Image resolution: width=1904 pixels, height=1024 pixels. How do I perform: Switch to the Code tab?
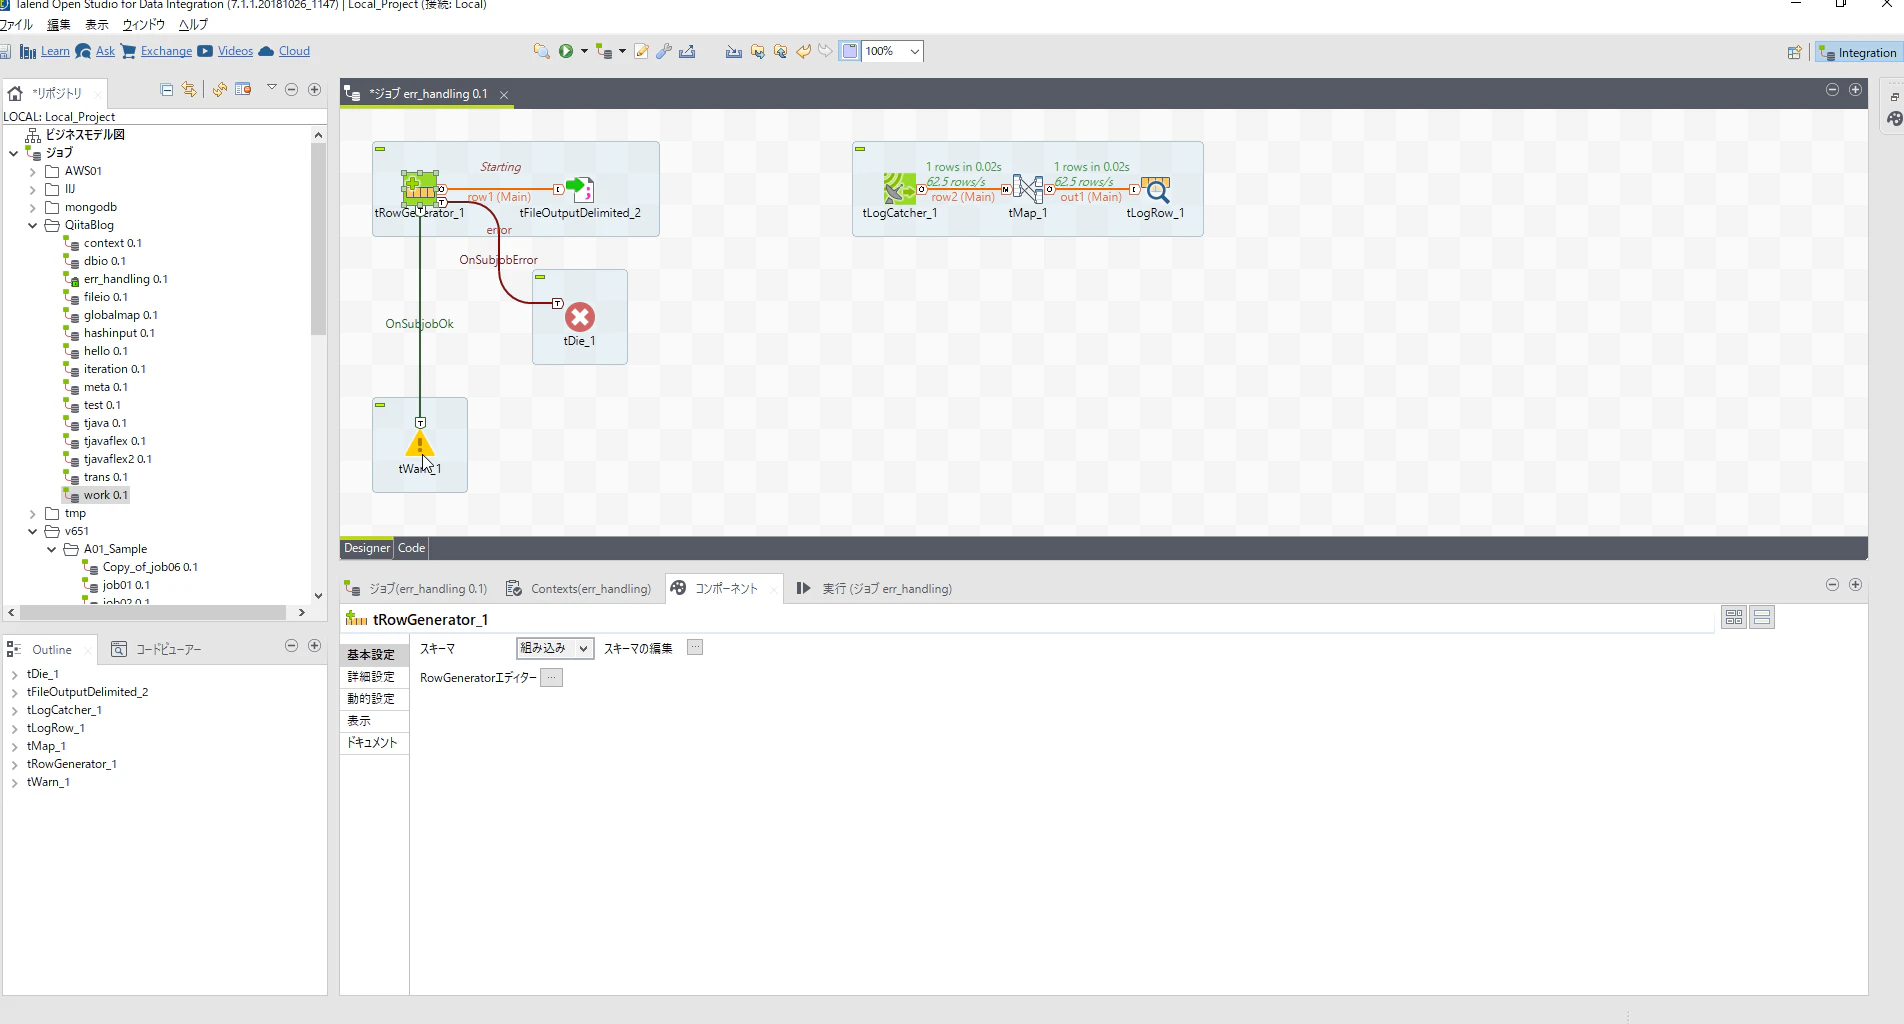point(411,548)
